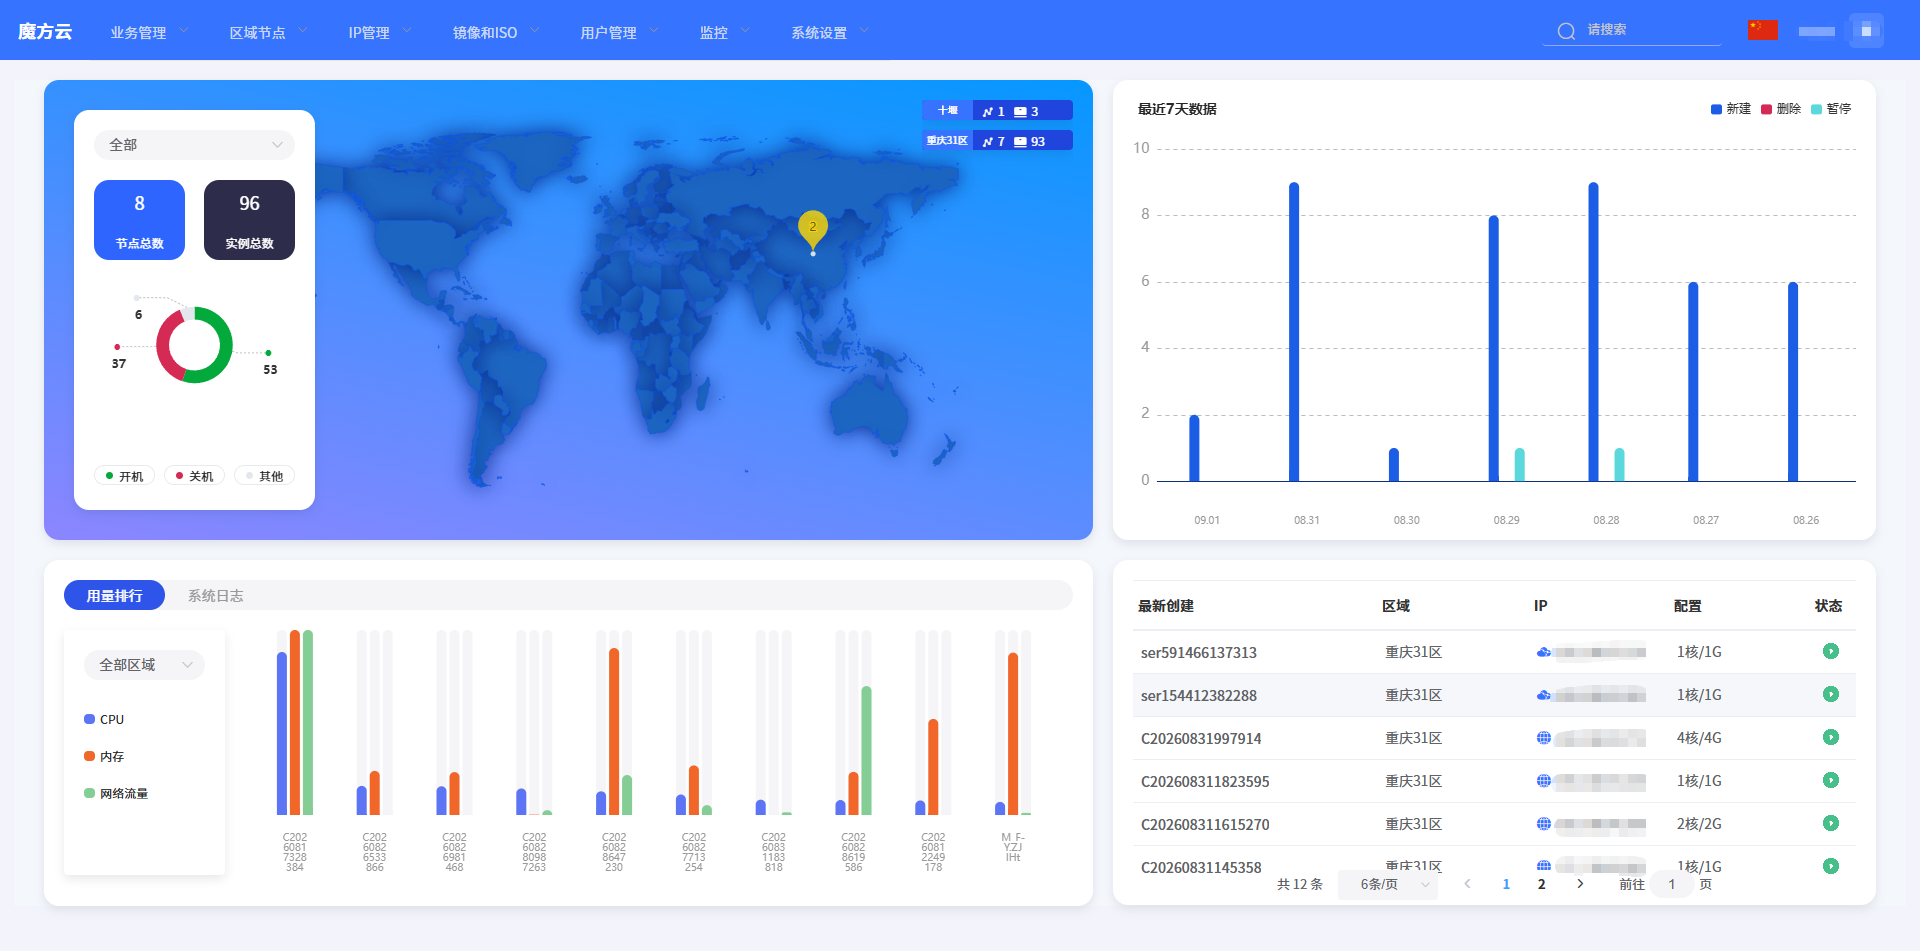Click 4核/4G configuration cell
This screenshot has height=951, width=1920.
coord(1699,738)
